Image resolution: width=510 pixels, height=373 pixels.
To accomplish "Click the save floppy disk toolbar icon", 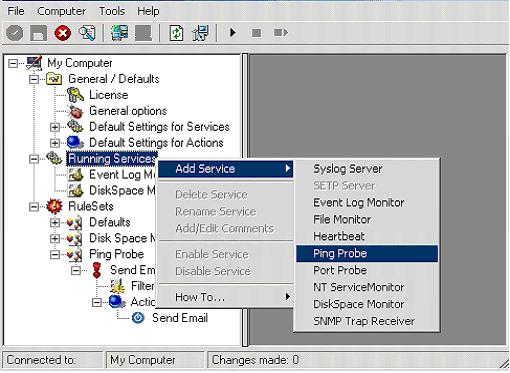I will coord(38,33).
